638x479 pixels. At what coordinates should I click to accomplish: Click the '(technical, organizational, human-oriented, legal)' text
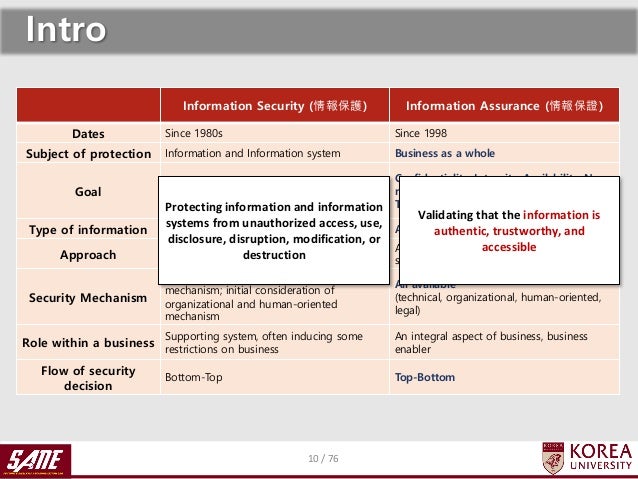tap(498, 304)
